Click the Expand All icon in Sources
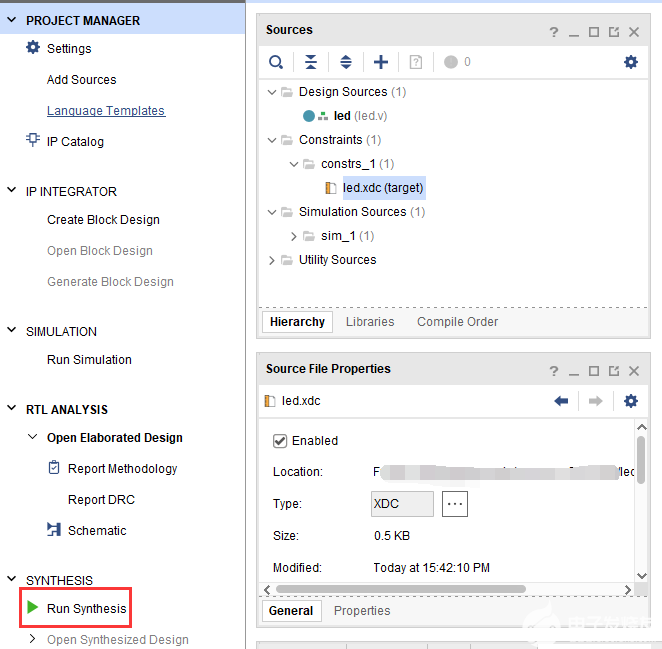Image resolution: width=662 pixels, height=649 pixels. tap(346, 62)
